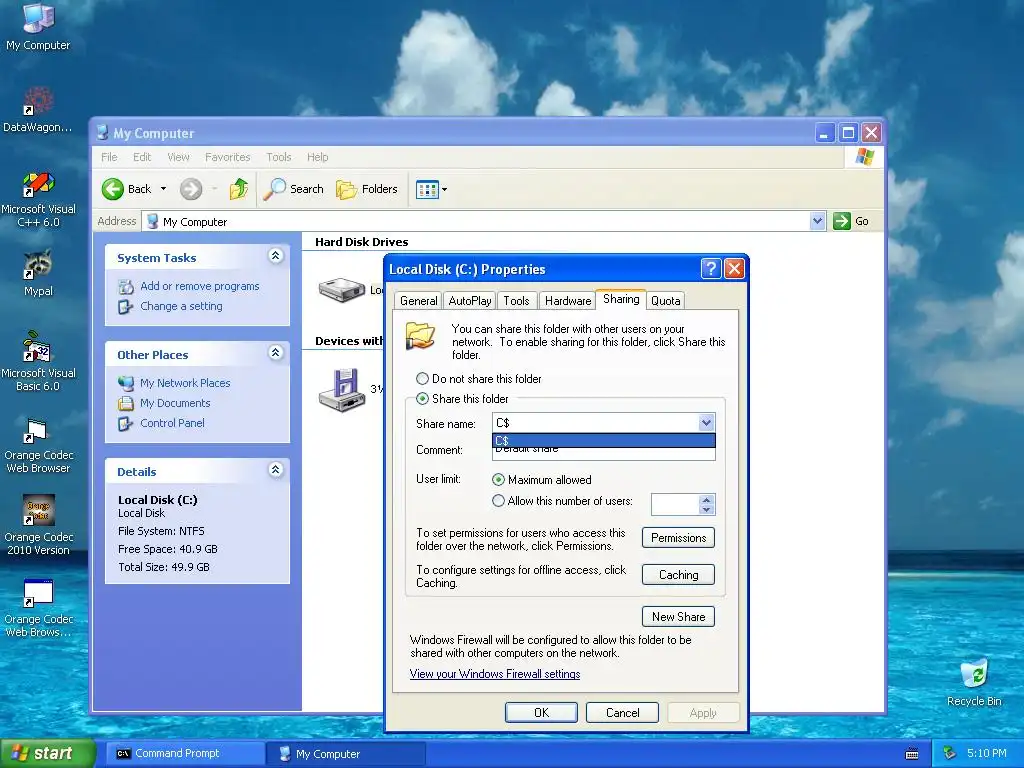Image resolution: width=1024 pixels, height=768 pixels.
Task: Open My Documents from Other Places
Action: click(x=175, y=403)
